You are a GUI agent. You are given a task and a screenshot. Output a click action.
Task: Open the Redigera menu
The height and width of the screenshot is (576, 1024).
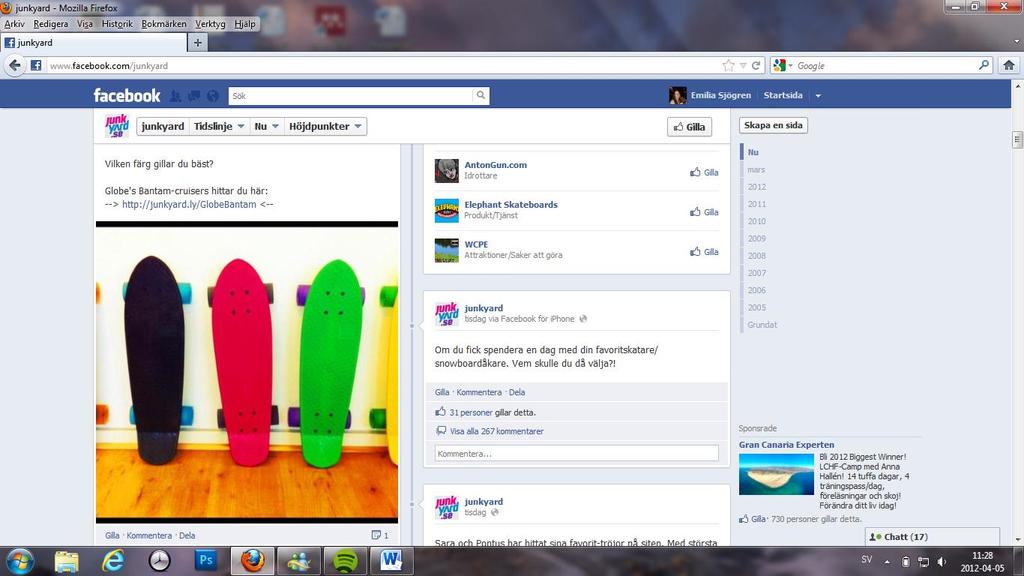[x=51, y=24]
